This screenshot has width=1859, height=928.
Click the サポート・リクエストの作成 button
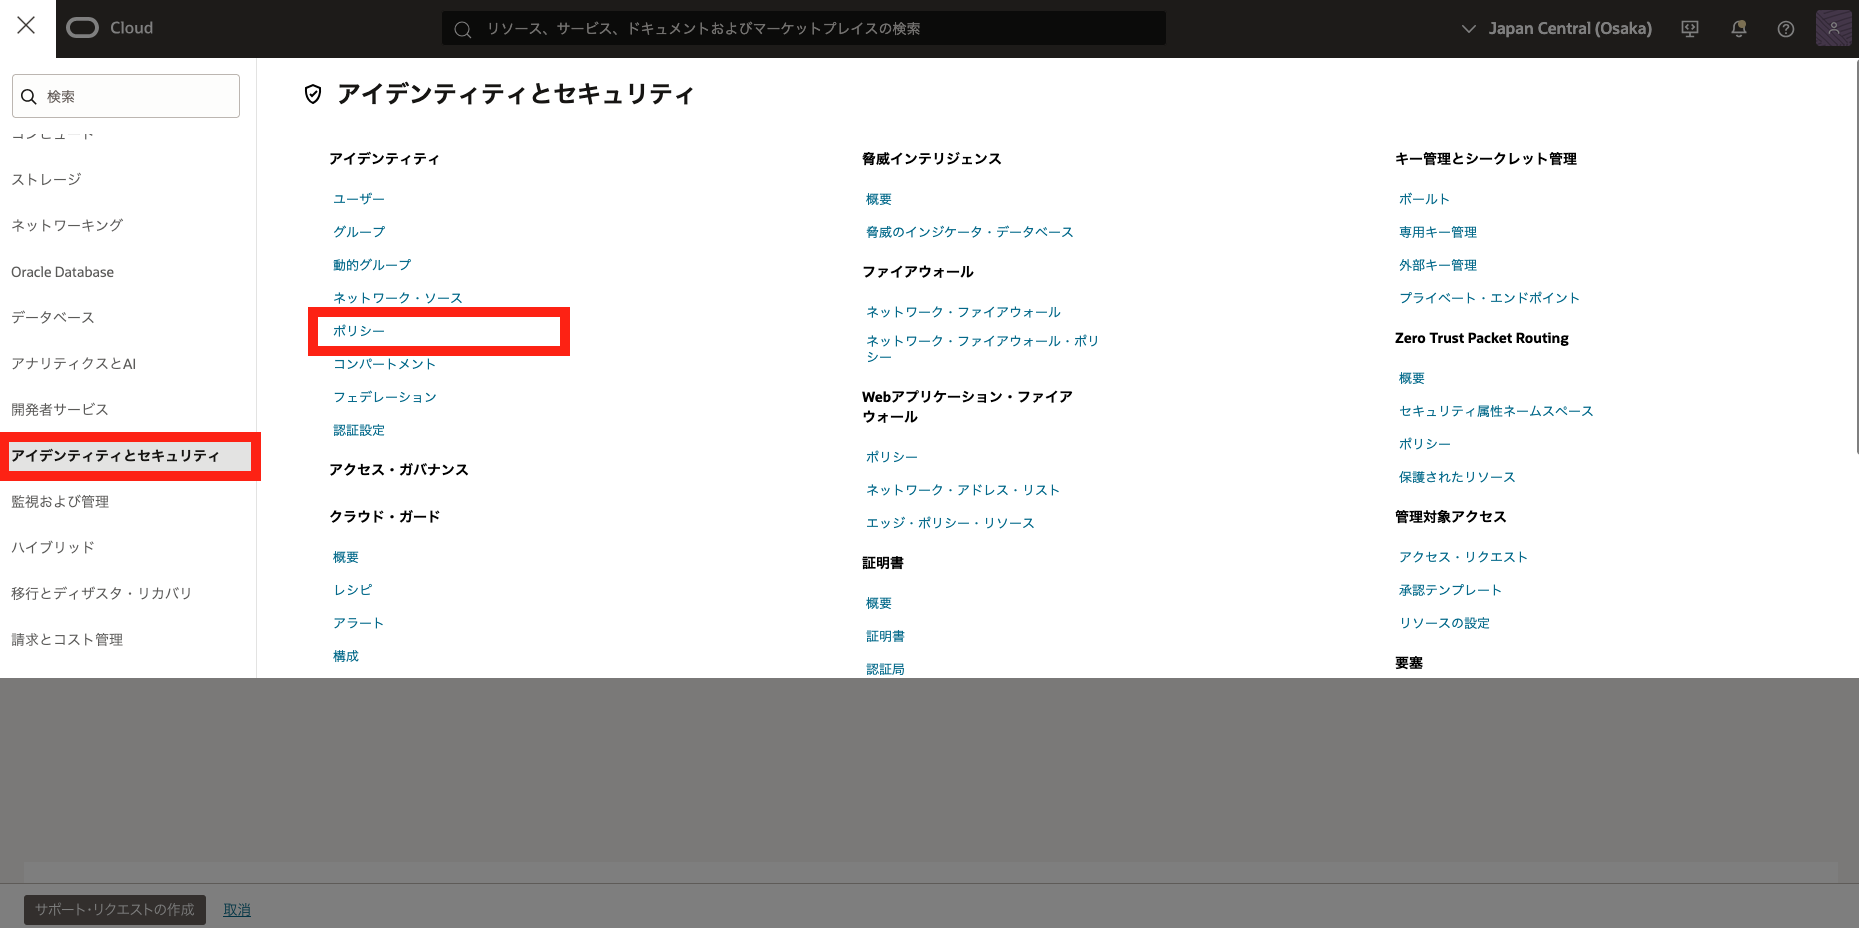(x=115, y=910)
